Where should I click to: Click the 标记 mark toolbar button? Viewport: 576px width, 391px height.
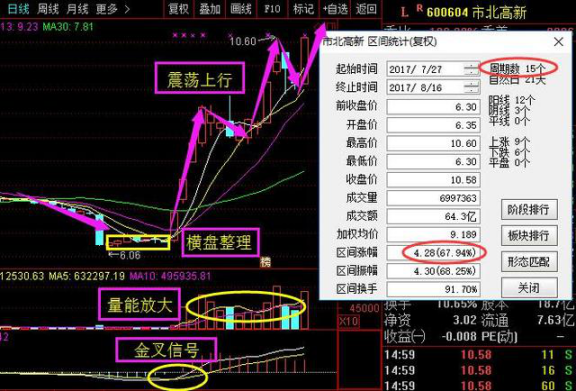click(x=303, y=8)
